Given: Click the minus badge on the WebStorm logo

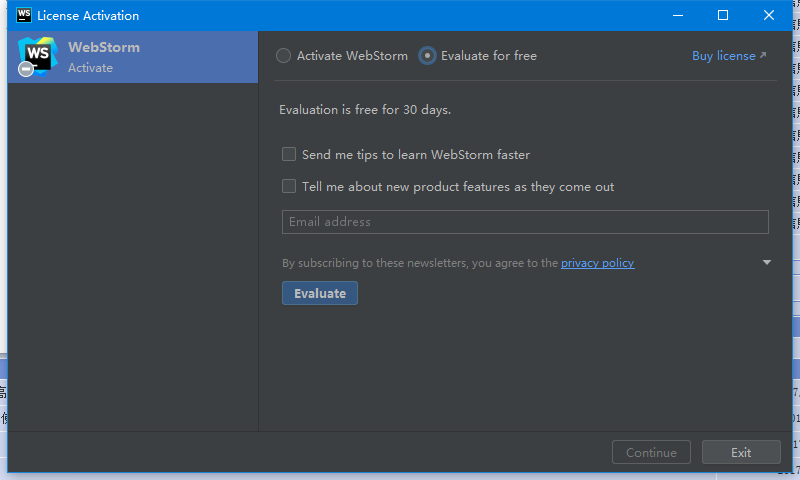Looking at the screenshot, I should pyautogui.click(x=26, y=70).
